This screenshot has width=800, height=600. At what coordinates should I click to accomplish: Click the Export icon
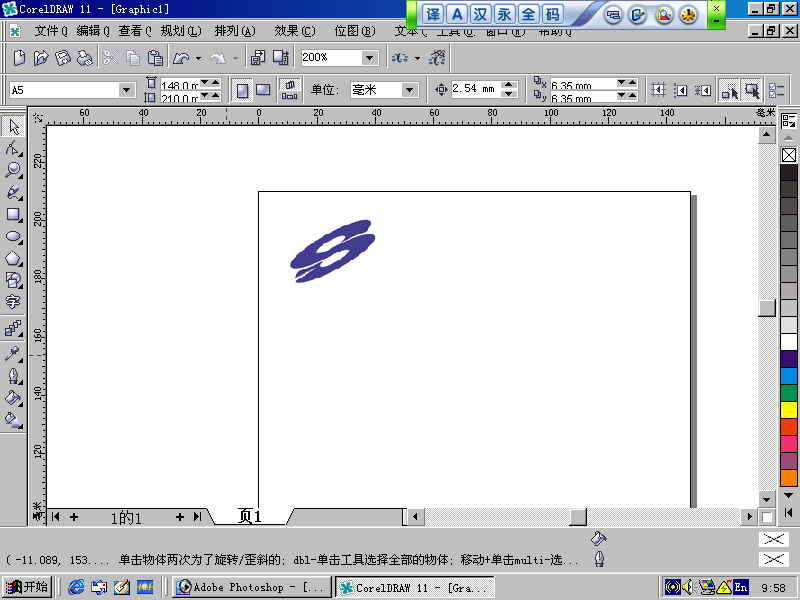coord(281,58)
